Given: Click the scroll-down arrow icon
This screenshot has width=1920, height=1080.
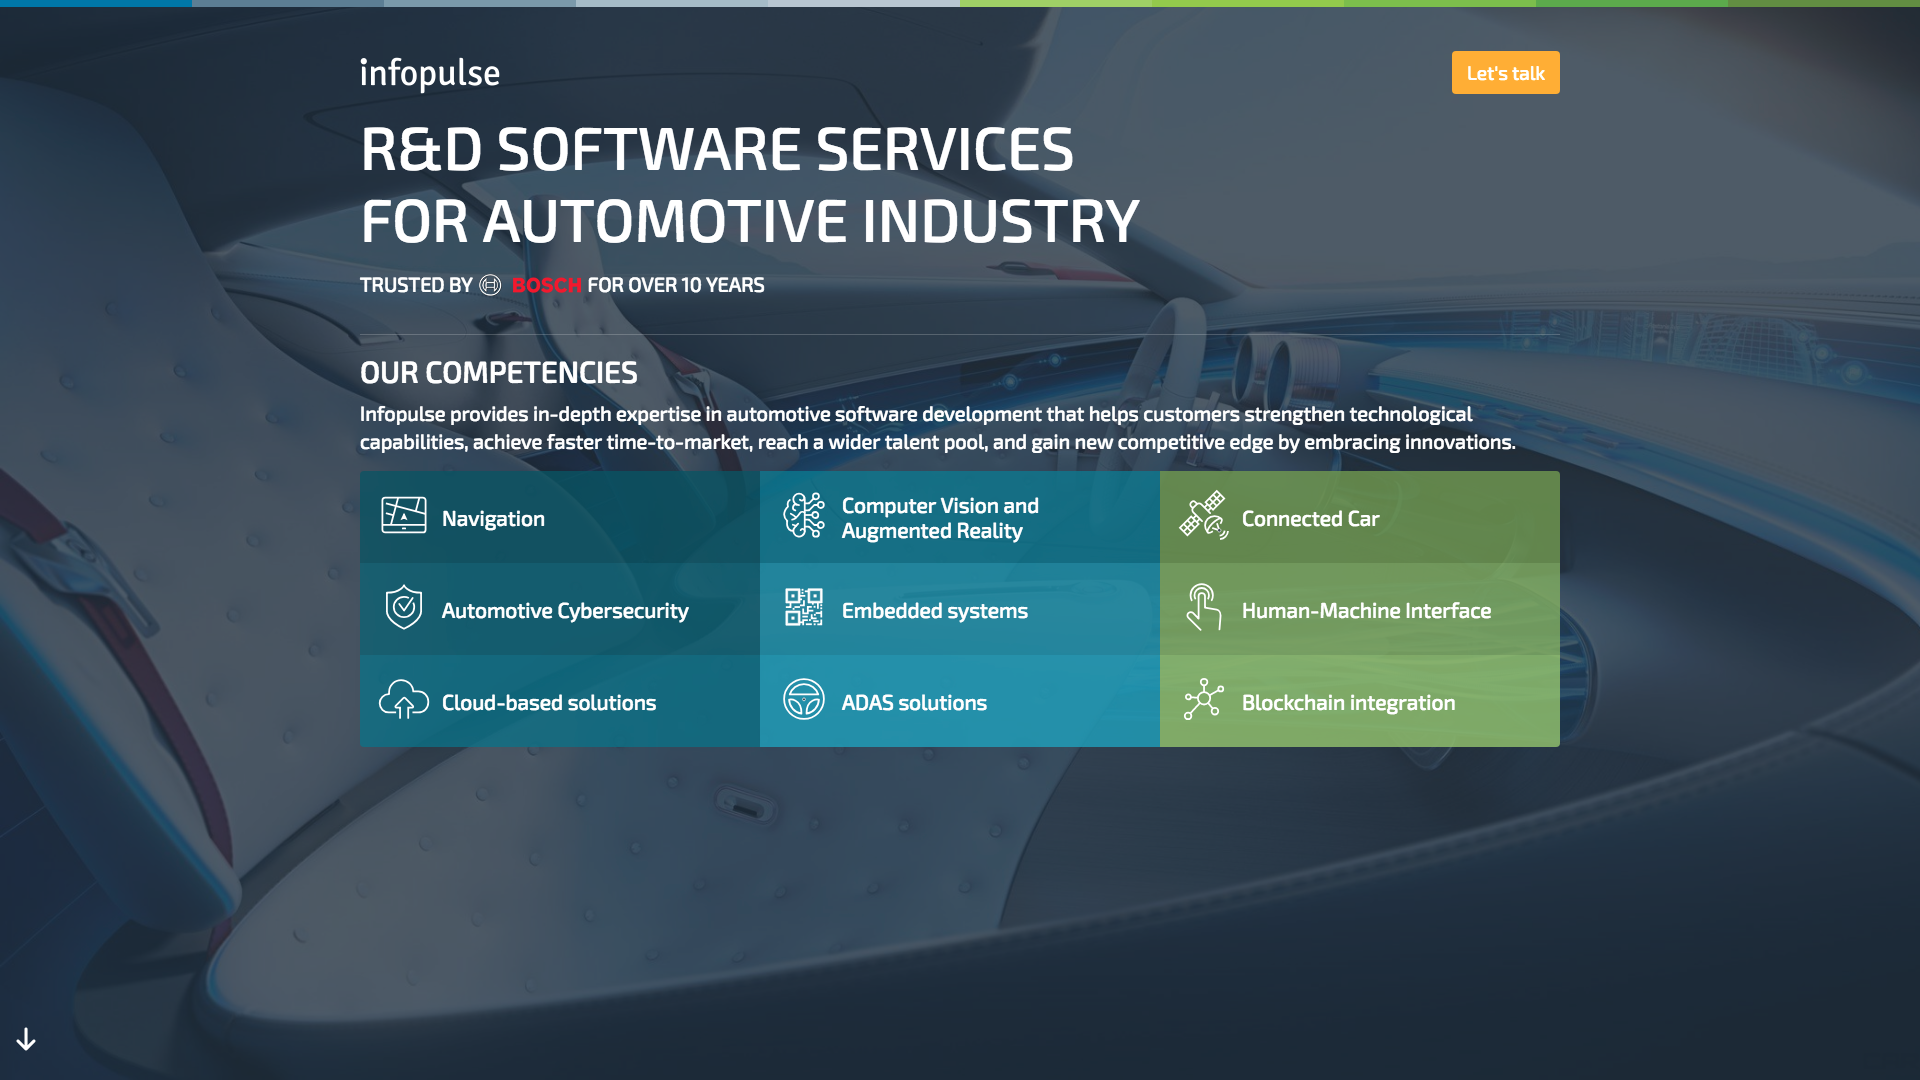Looking at the screenshot, I should (26, 1040).
